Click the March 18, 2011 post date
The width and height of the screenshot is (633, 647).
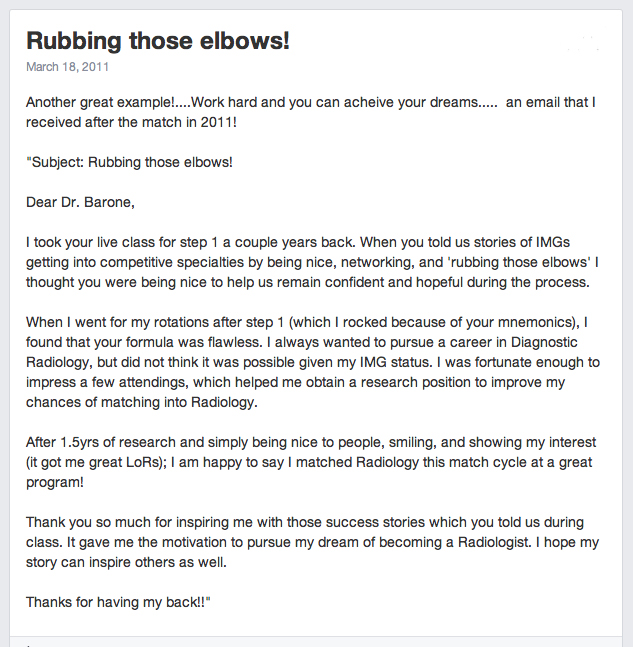(x=67, y=67)
